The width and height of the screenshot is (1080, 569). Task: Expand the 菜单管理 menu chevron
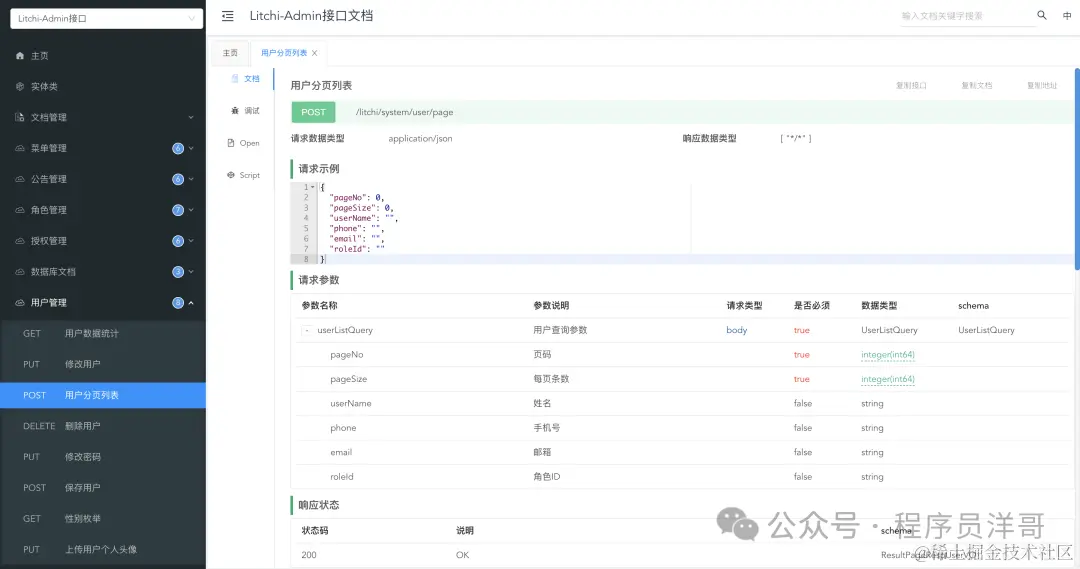point(191,148)
